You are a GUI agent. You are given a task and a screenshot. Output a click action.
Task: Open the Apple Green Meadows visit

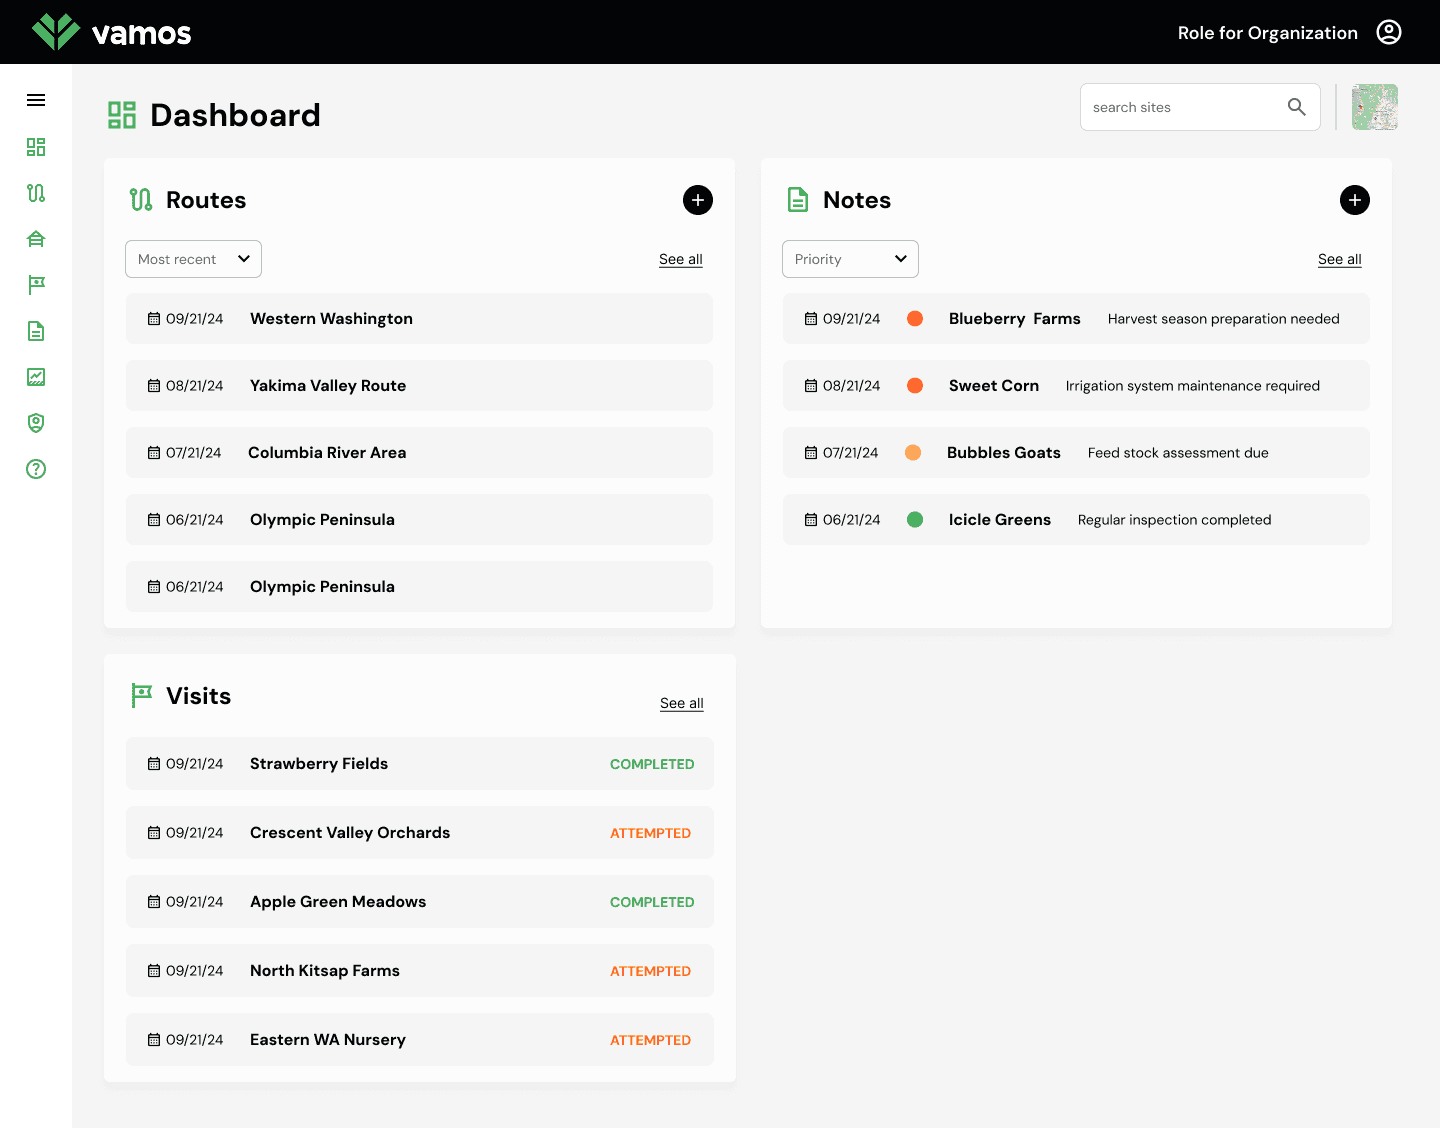420,902
